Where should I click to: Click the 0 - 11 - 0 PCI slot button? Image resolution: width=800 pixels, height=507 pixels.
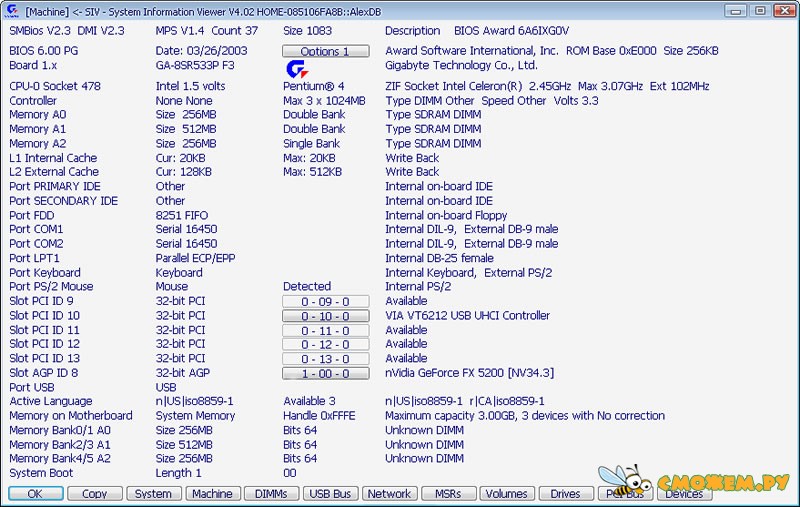326,331
